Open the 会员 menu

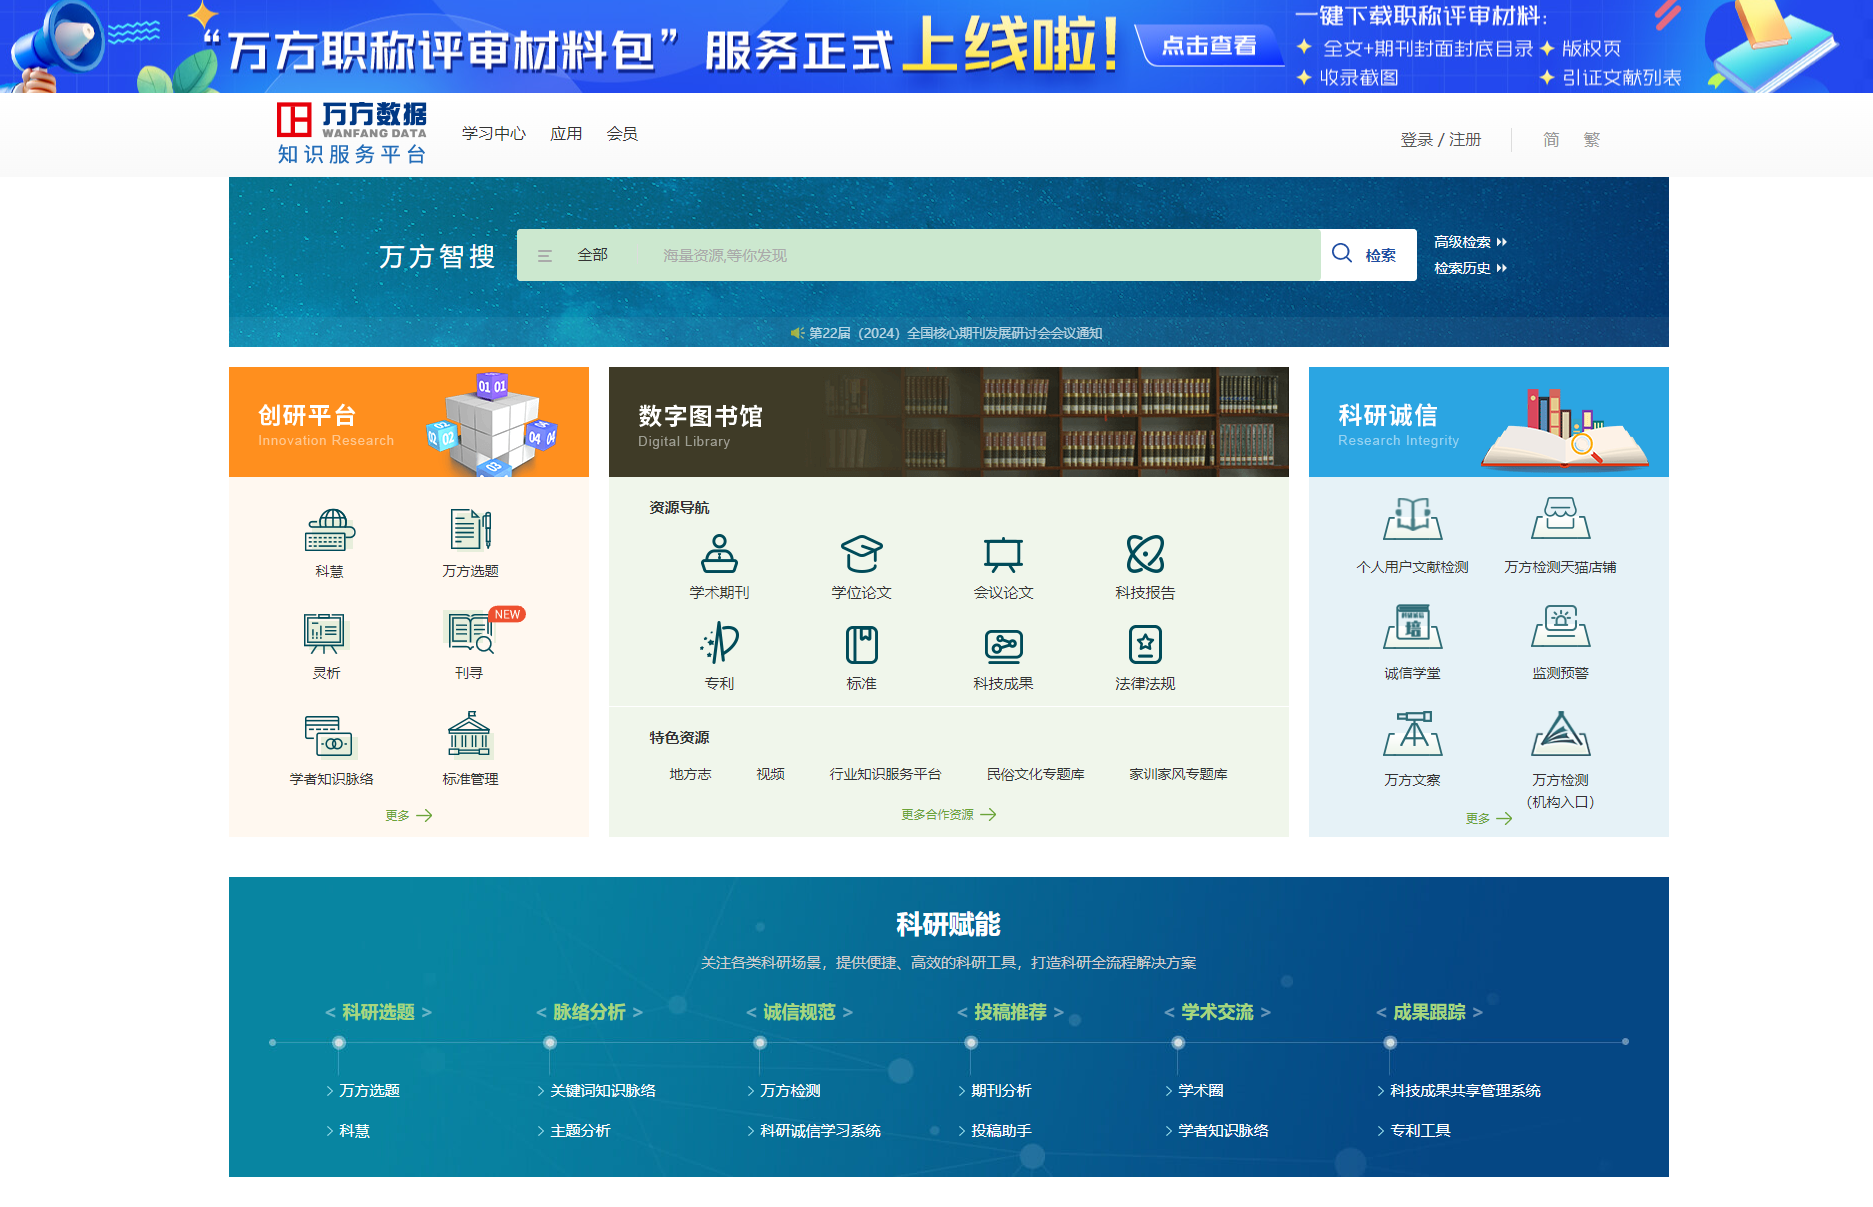622,133
